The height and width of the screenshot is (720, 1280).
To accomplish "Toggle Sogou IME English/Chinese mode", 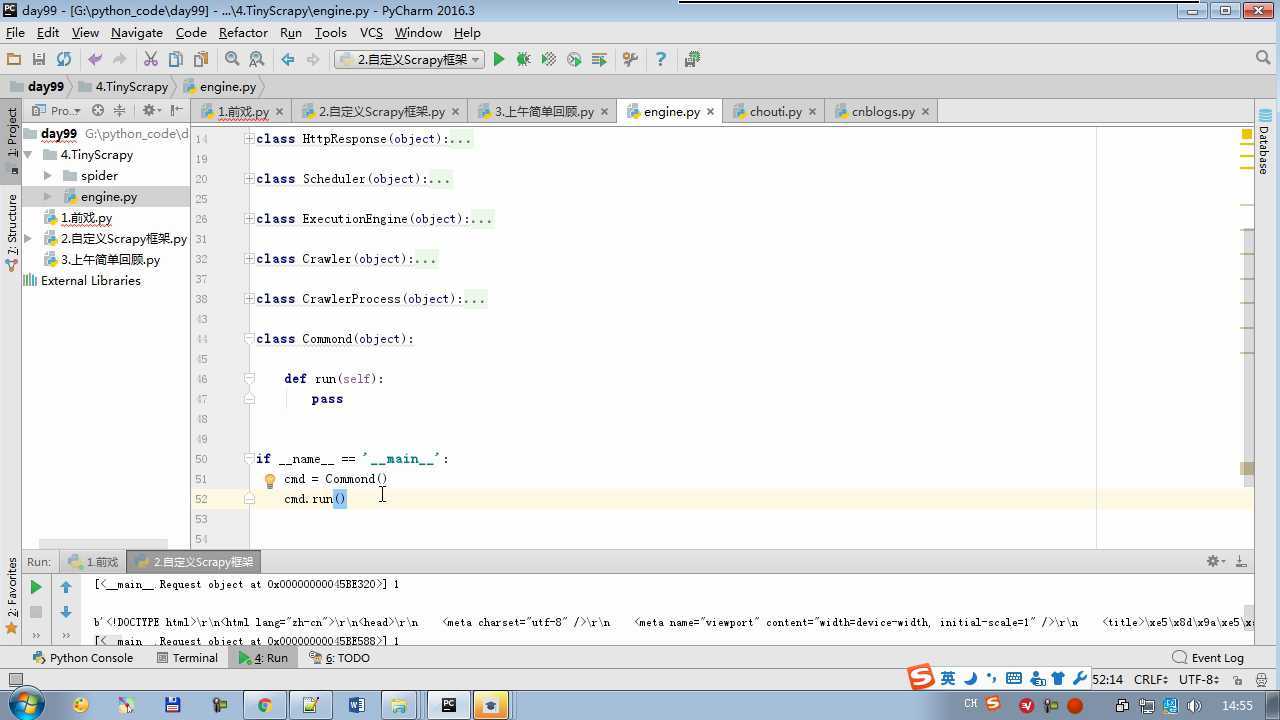I will click(x=947, y=678).
